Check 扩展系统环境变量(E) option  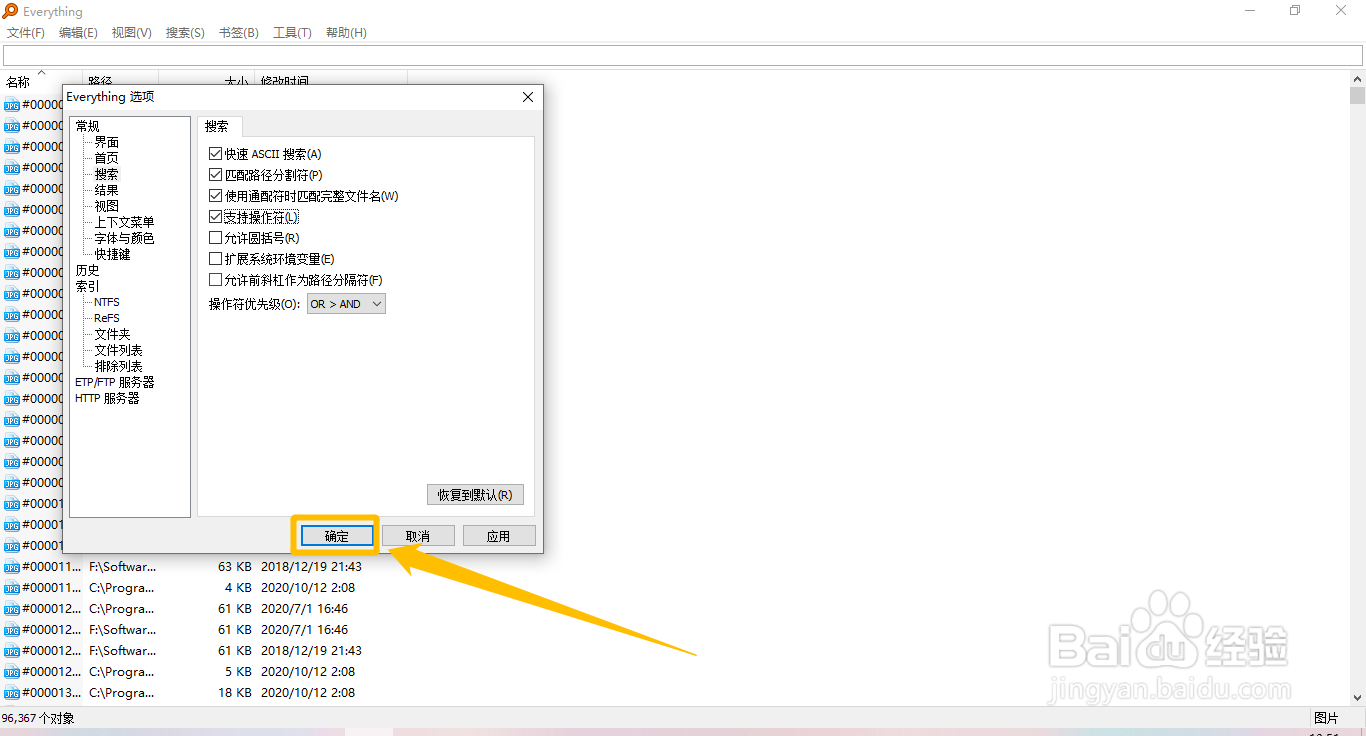[215, 259]
